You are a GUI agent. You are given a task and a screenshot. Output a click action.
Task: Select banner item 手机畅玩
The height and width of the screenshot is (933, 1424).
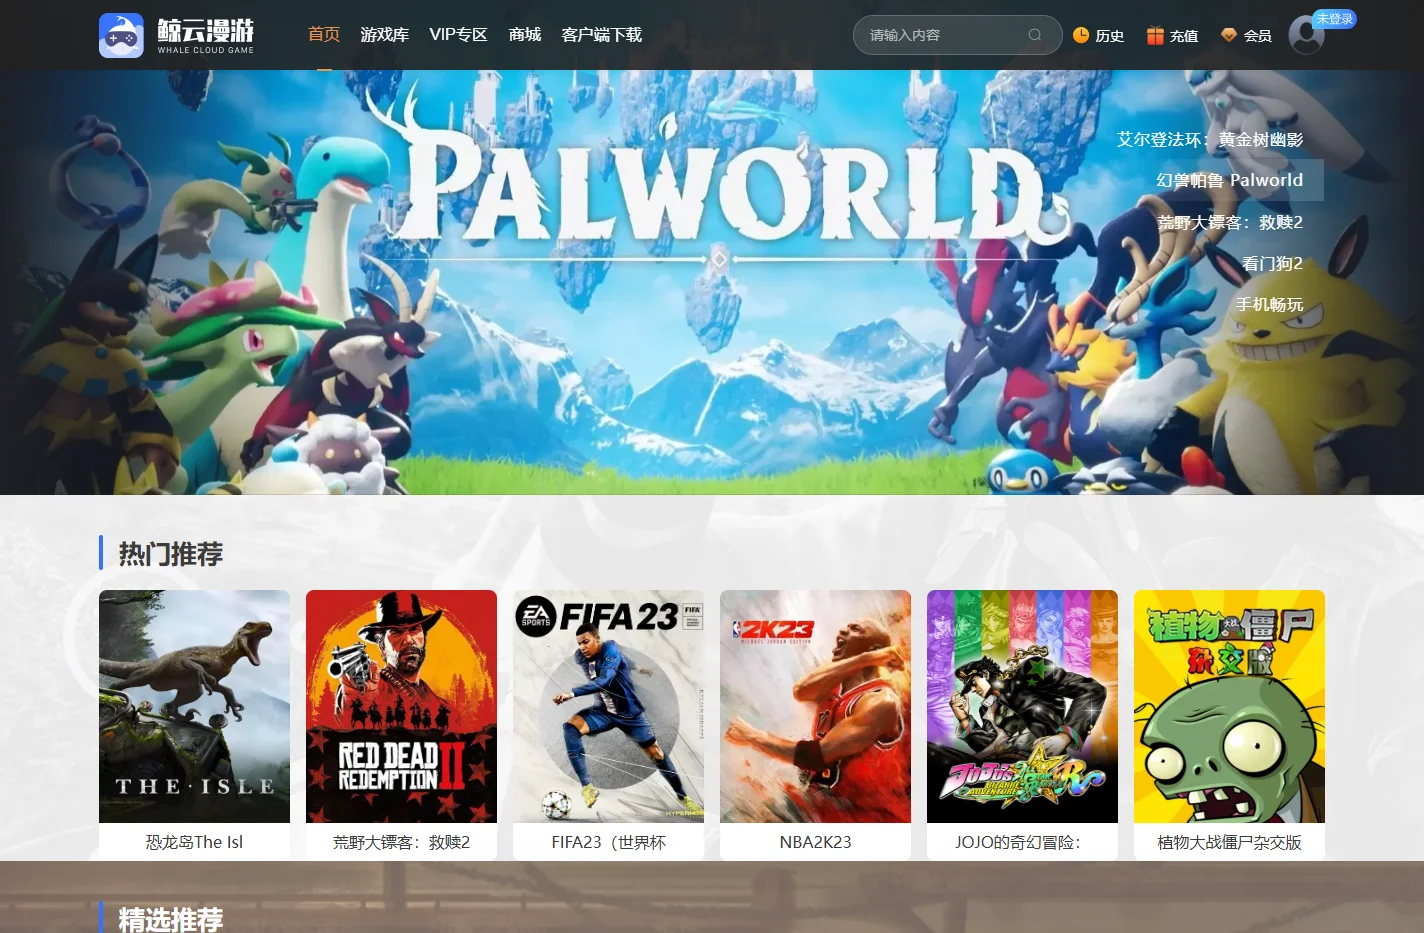point(1269,305)
